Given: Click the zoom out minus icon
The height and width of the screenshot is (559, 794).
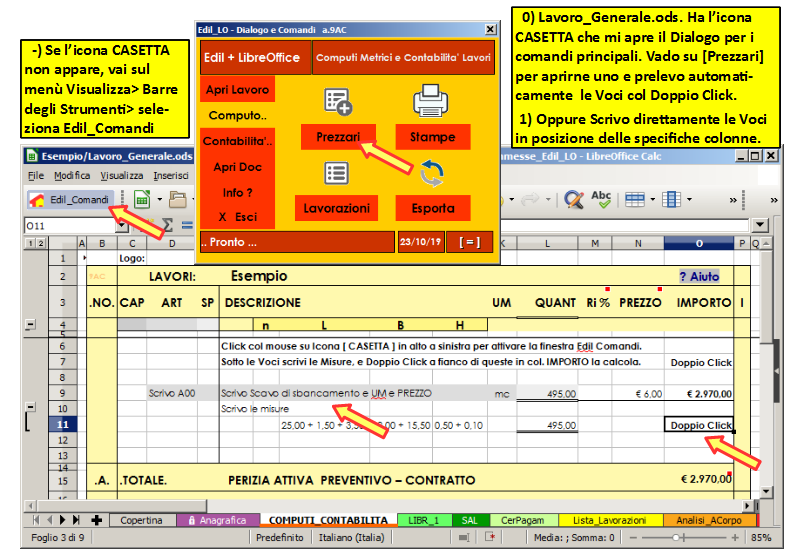Looking at the screenshot, I should pos(633,537).
